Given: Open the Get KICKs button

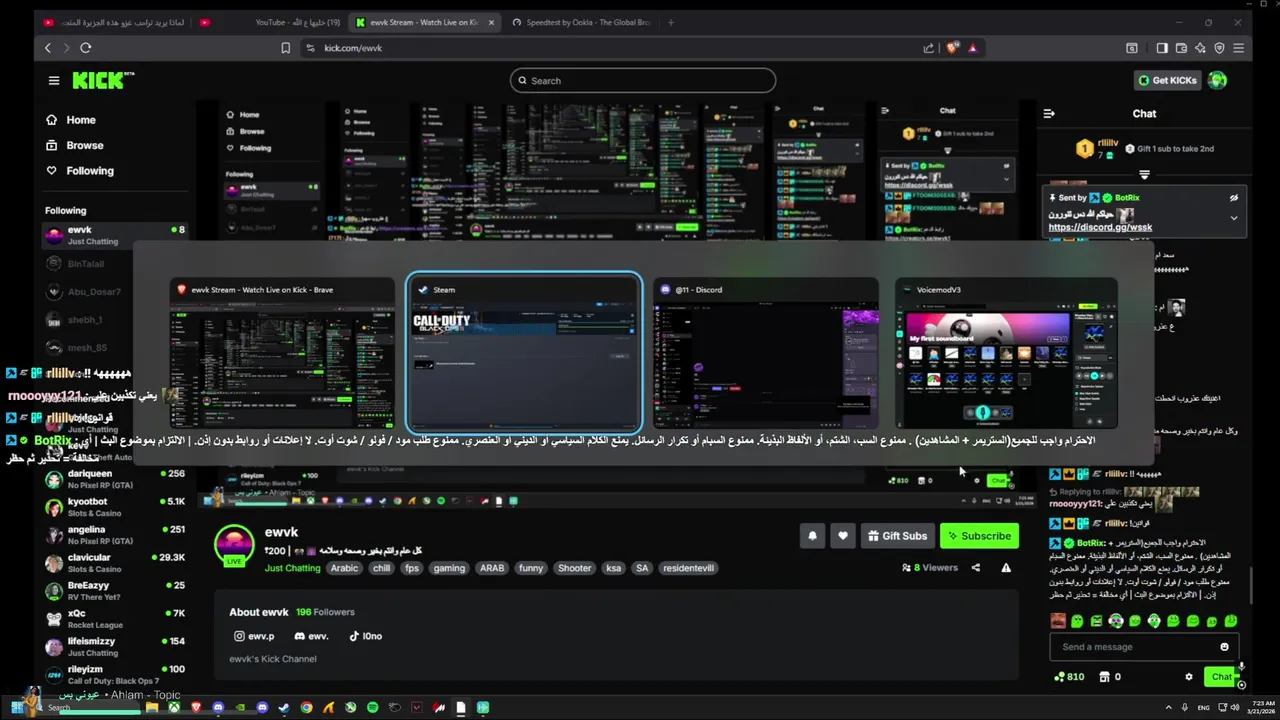Looking at the screenshot, I should (1167, 81).
